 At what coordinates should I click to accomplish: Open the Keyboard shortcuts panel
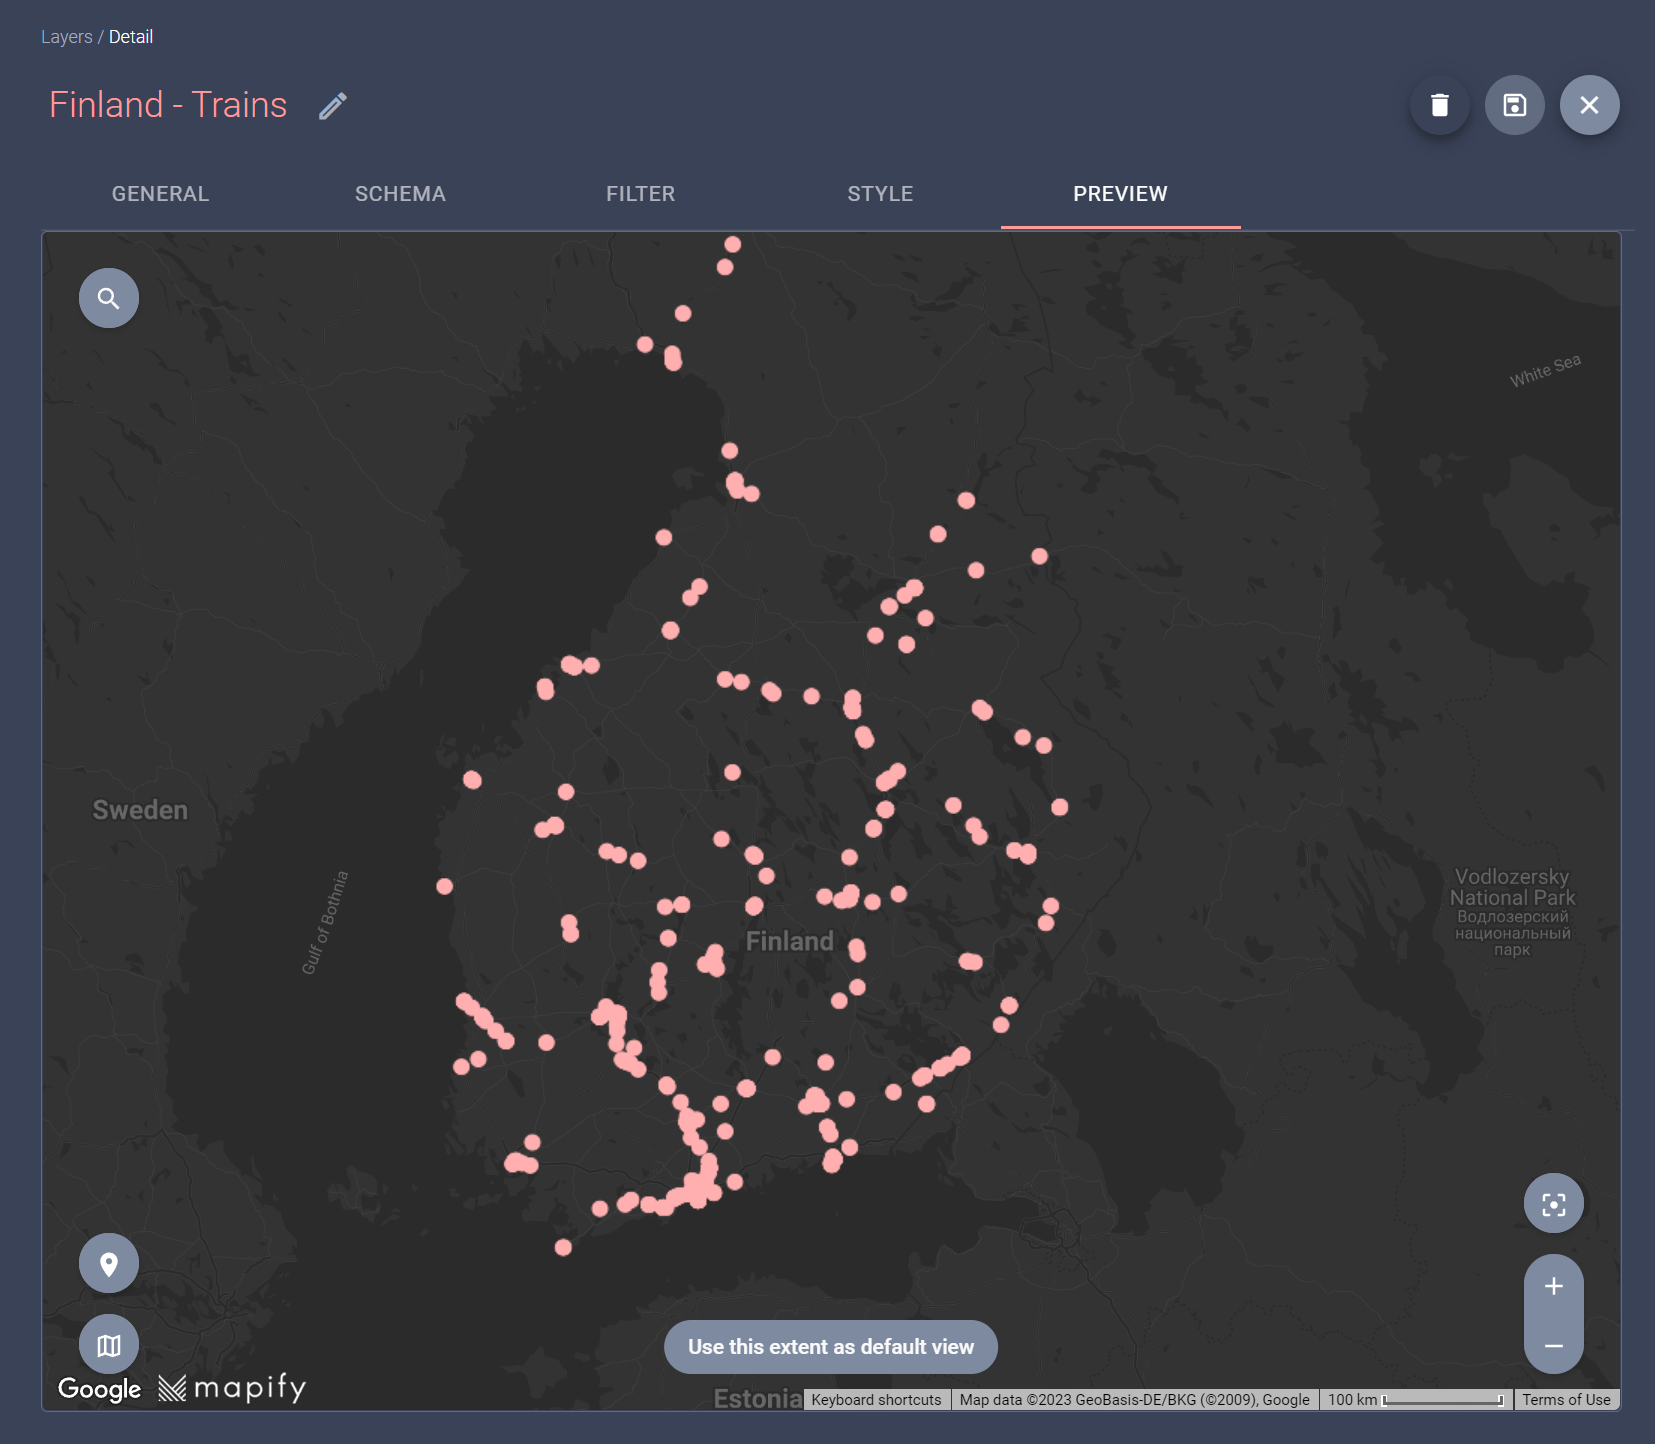(875, 1399)
